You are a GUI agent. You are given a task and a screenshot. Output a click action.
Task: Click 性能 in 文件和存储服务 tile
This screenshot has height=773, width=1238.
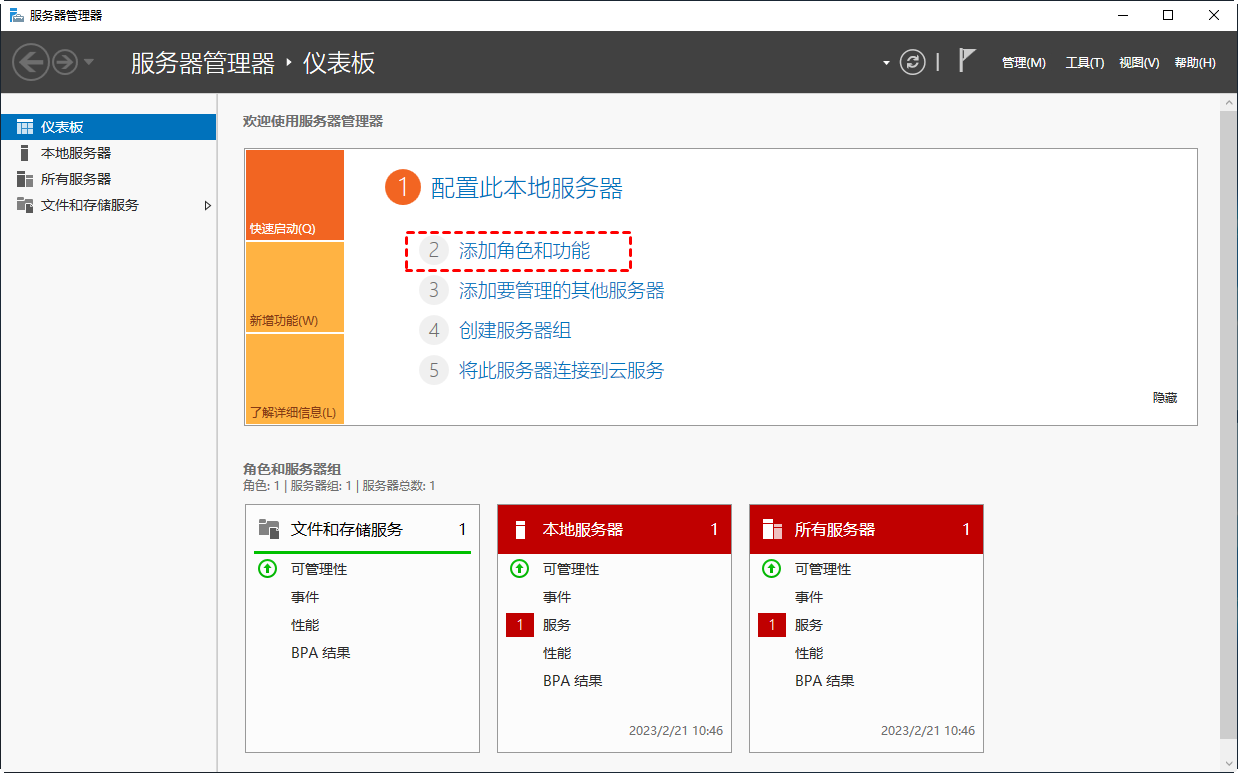click(x=305, y=625)
